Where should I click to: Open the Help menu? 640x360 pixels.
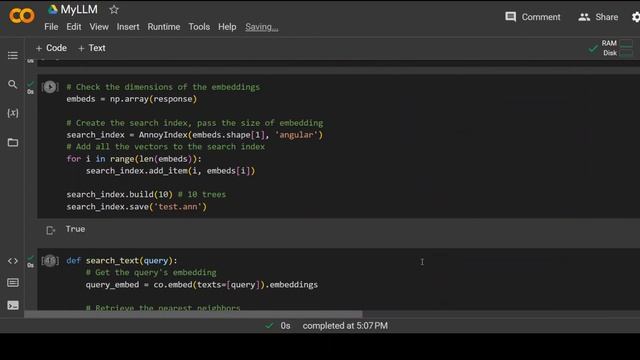click(227, 27)
